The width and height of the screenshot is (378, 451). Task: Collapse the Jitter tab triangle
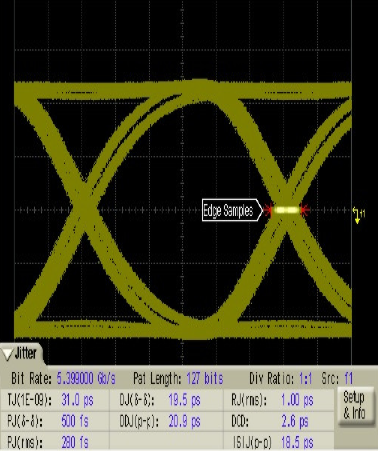click(7, 354)
